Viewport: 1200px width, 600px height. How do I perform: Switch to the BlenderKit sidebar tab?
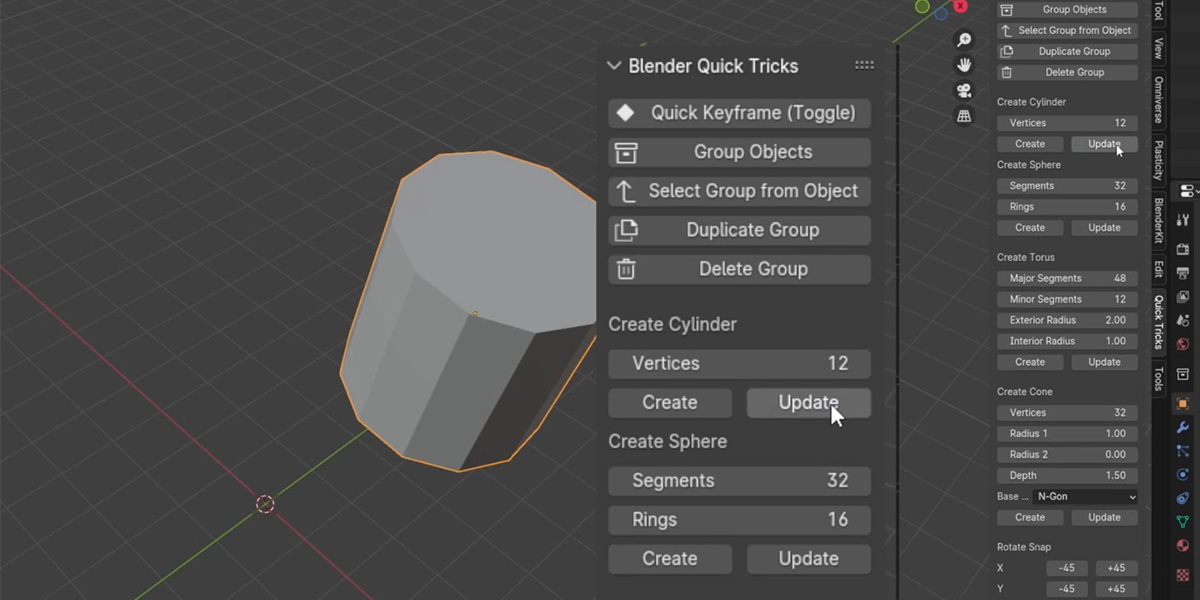click(1159, 221)
